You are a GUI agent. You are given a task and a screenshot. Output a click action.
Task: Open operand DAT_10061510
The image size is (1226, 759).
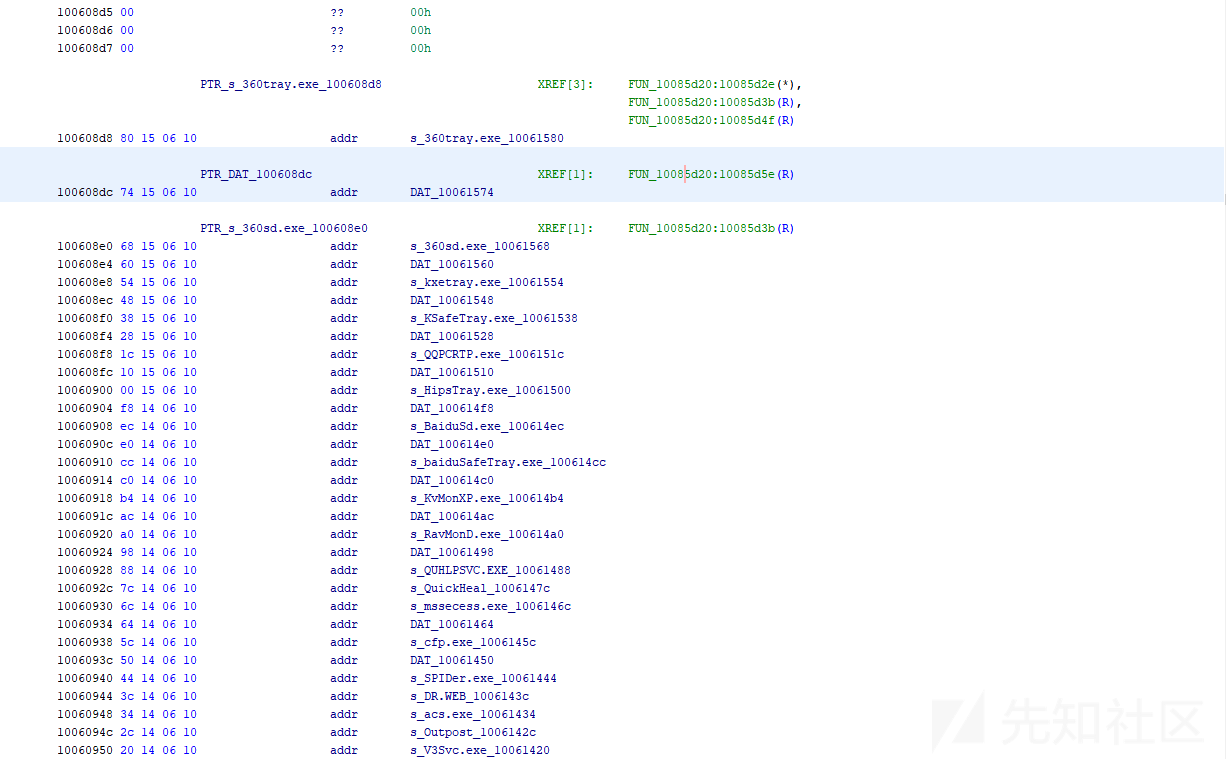[x=452, y=372]
